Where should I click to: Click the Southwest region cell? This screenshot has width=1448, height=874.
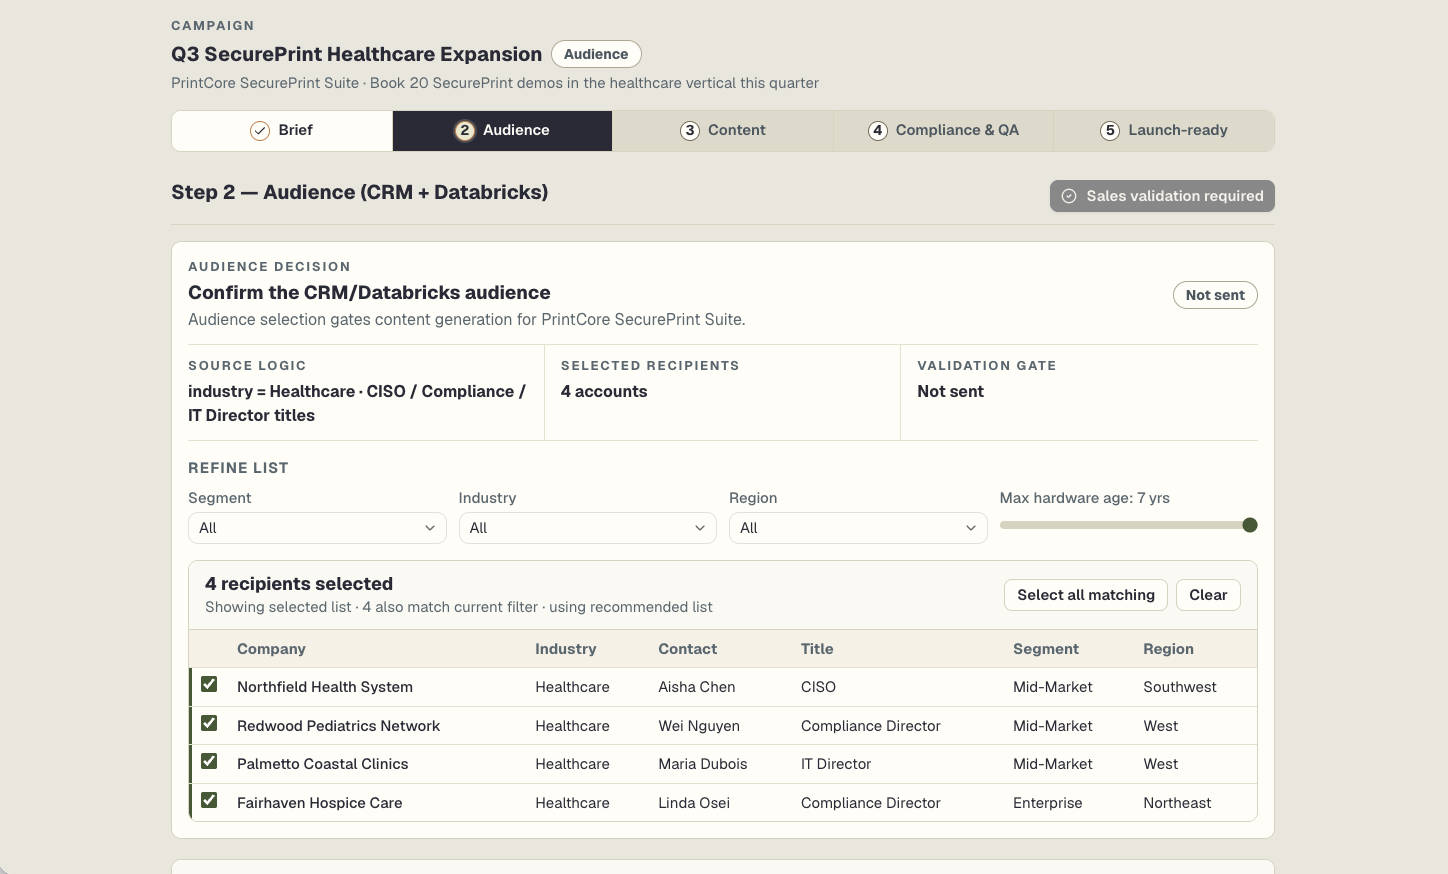1180,687
